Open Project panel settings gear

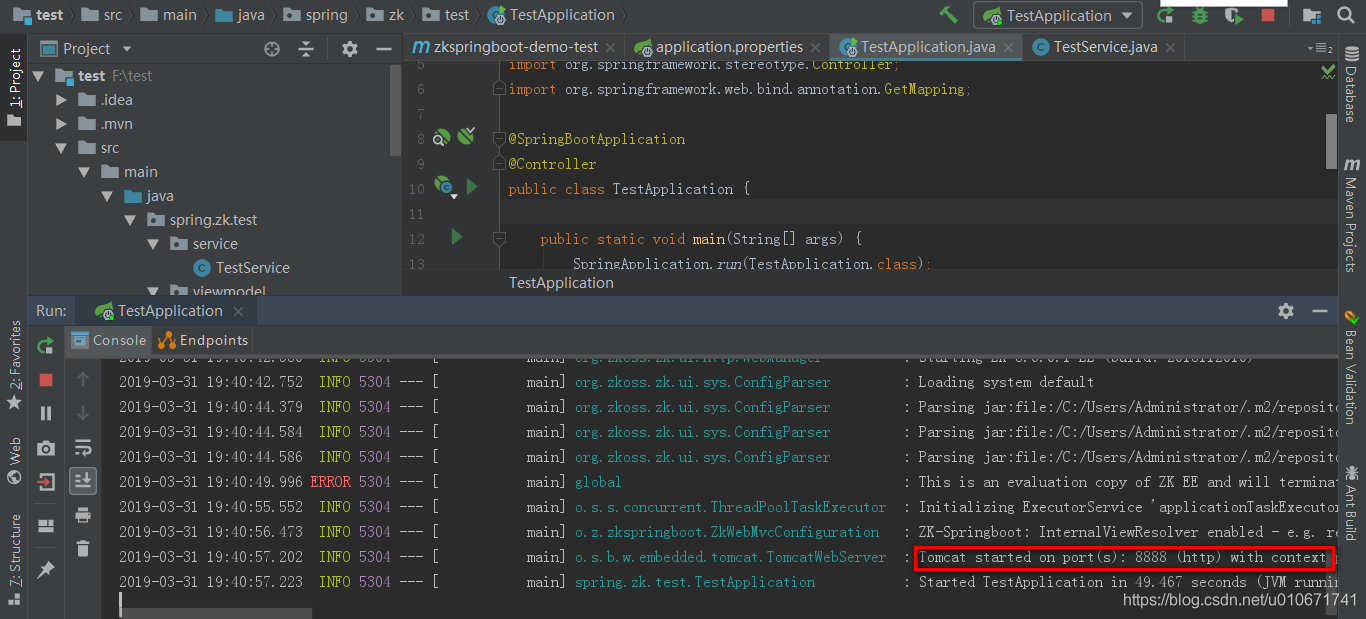pos(349,49)
